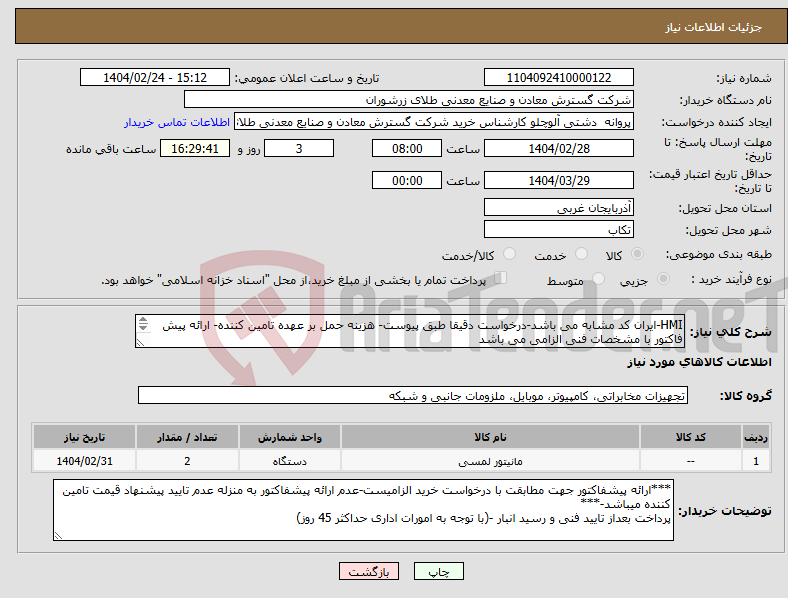
Task: Click the announcement date field 1404/02/24 - 15:12
Action: click(x=155, y=77)
